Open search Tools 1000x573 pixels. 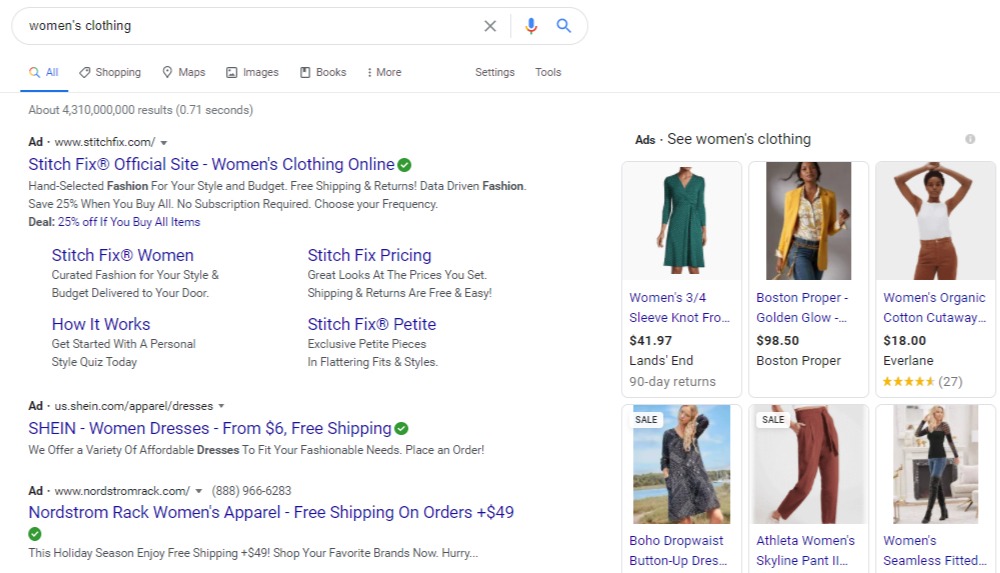[x=548, y=73]
